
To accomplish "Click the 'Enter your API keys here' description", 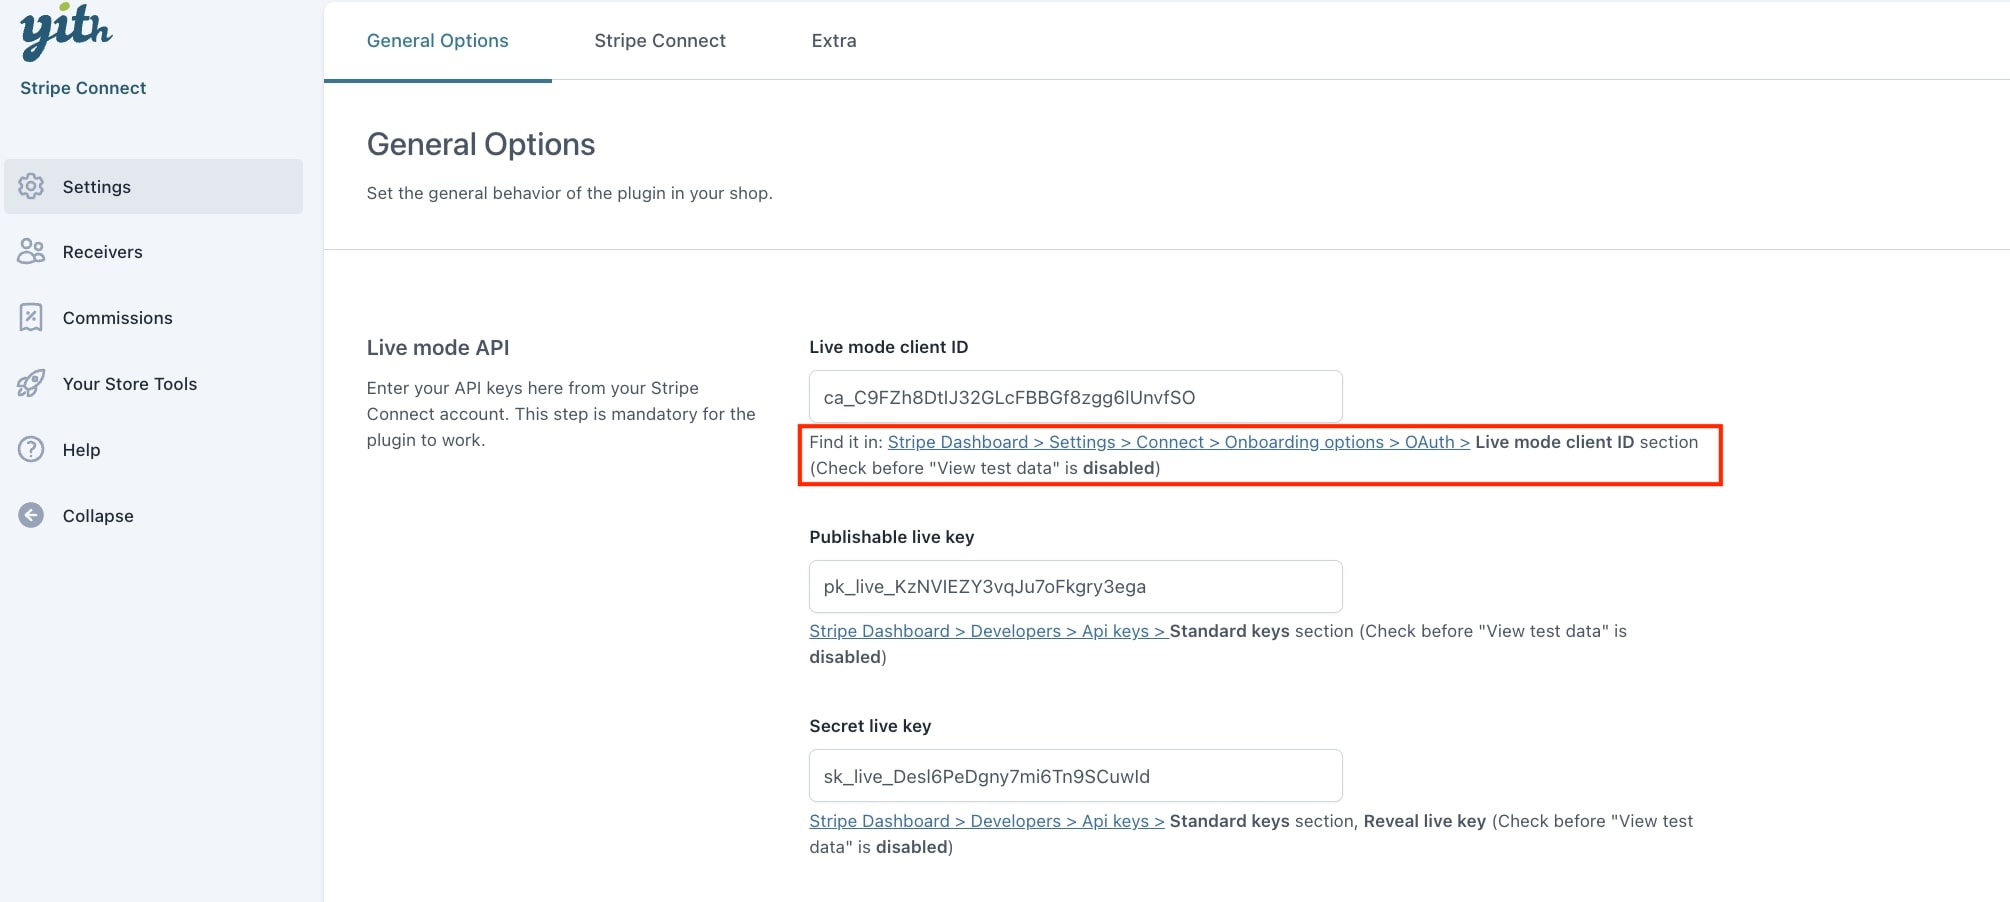I will 561,414.
